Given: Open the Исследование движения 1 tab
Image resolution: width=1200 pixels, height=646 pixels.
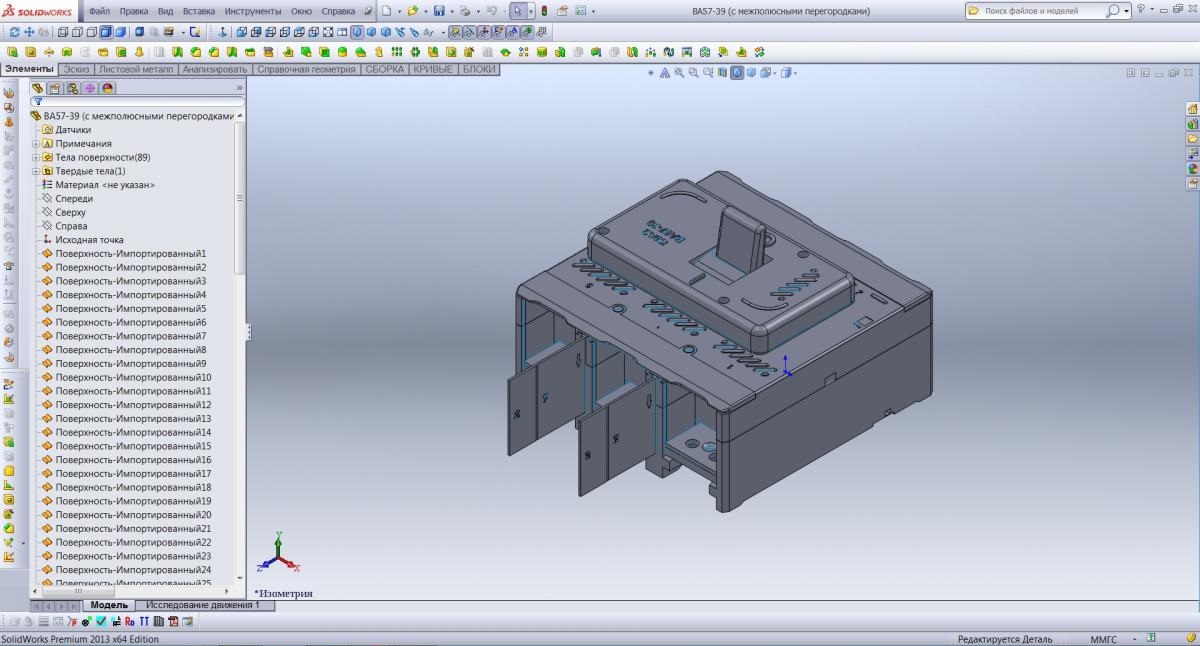Looking at the screenshot, I should point(203,605).
